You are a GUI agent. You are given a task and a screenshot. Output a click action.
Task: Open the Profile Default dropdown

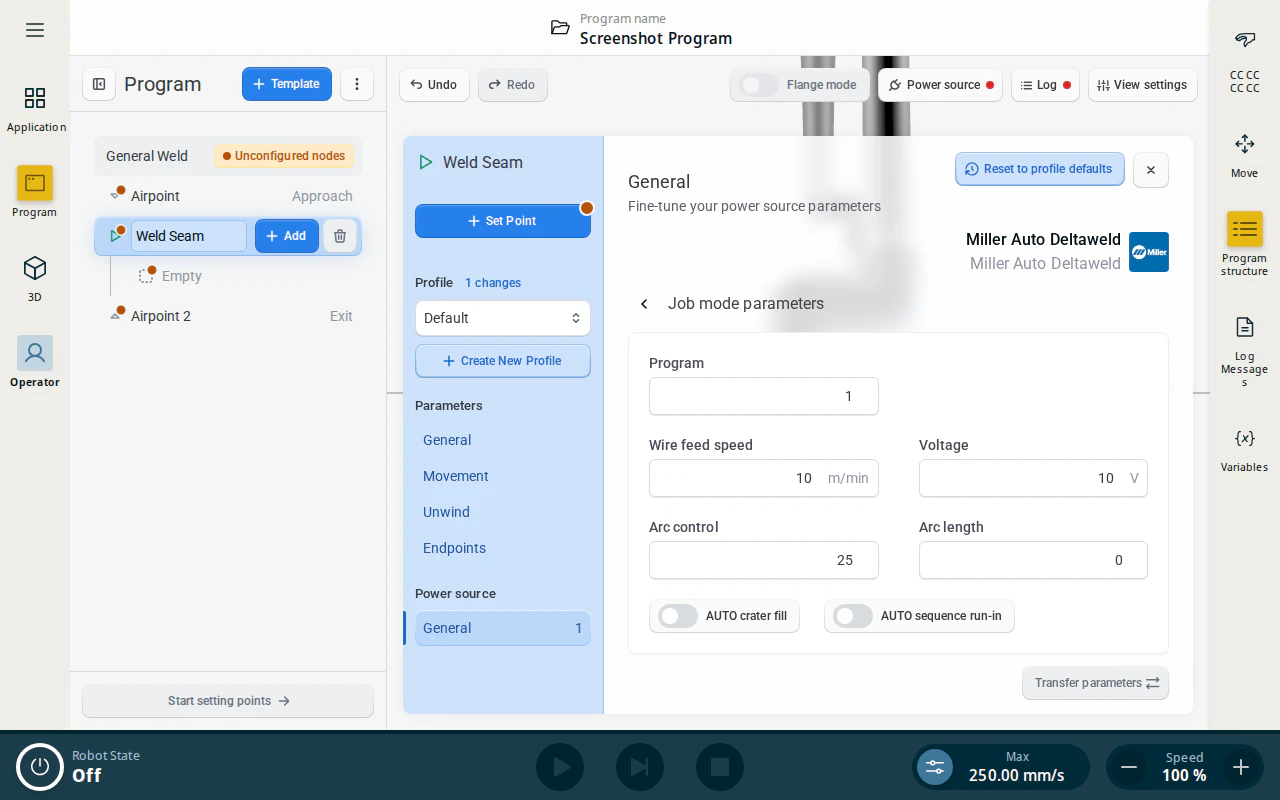[503, 318]
